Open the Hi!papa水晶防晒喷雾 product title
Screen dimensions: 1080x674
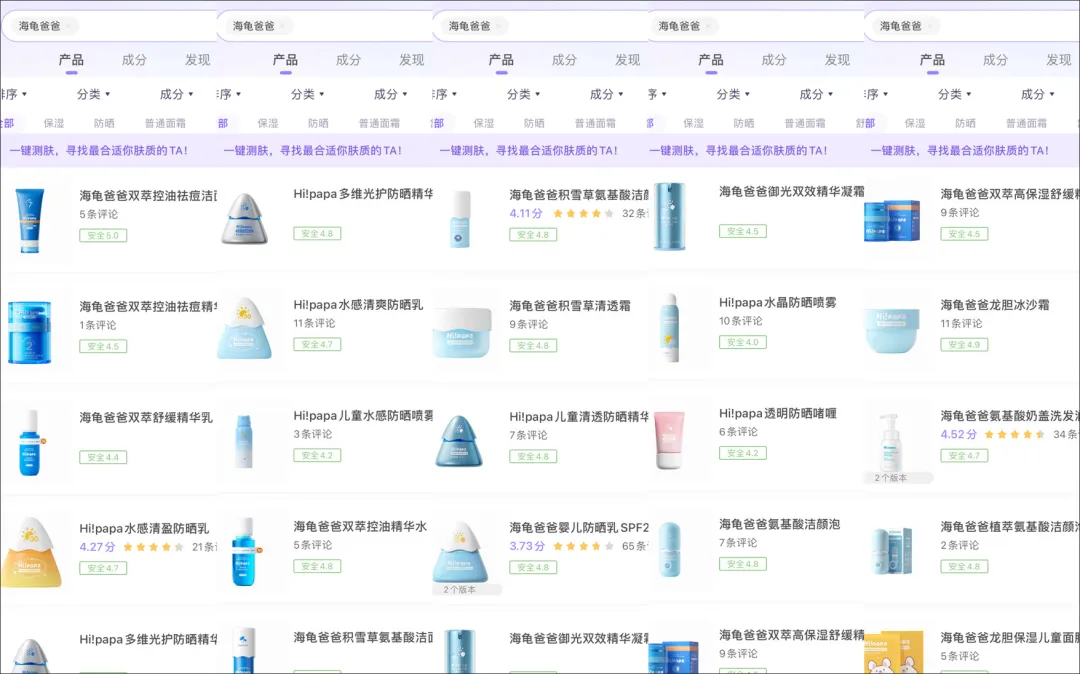click(778, 302)
